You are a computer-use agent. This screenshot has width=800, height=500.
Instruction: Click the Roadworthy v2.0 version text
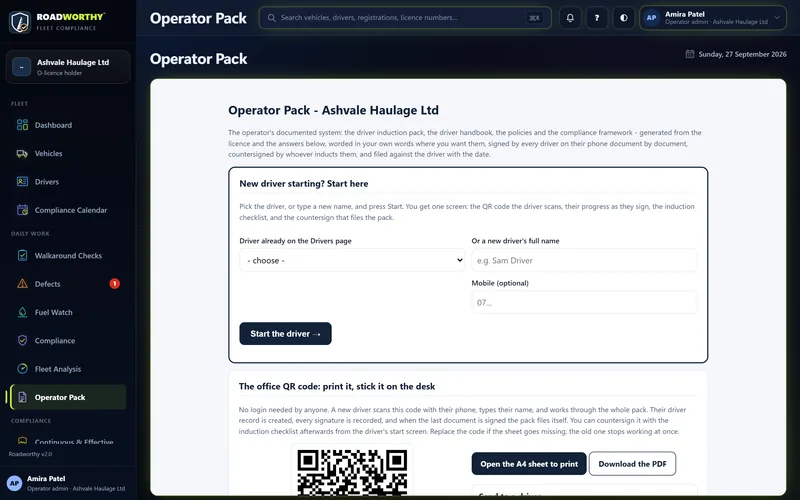[x=30, y=454]
